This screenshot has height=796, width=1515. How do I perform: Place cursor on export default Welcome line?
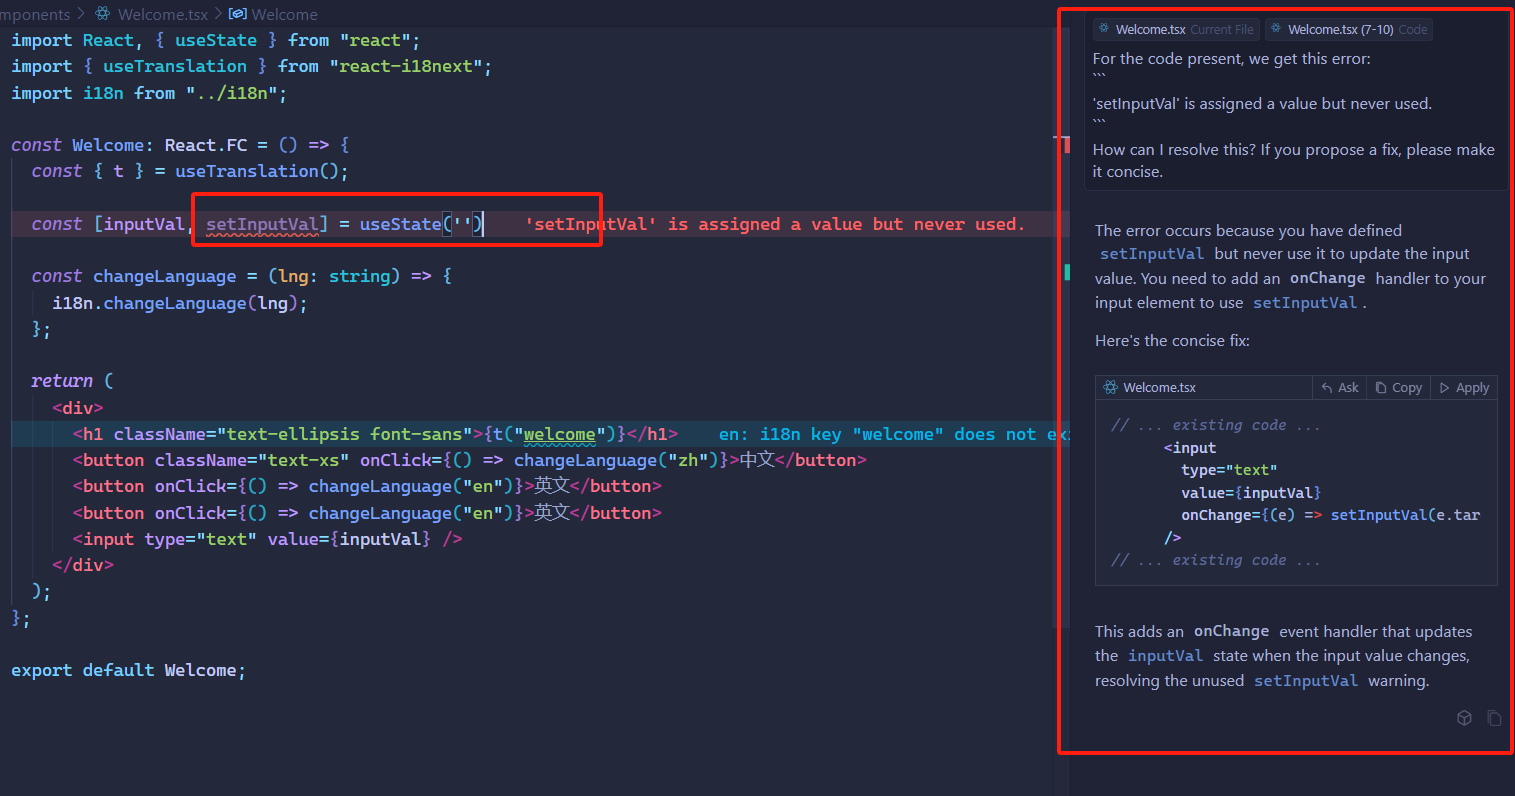pos(128,670)
